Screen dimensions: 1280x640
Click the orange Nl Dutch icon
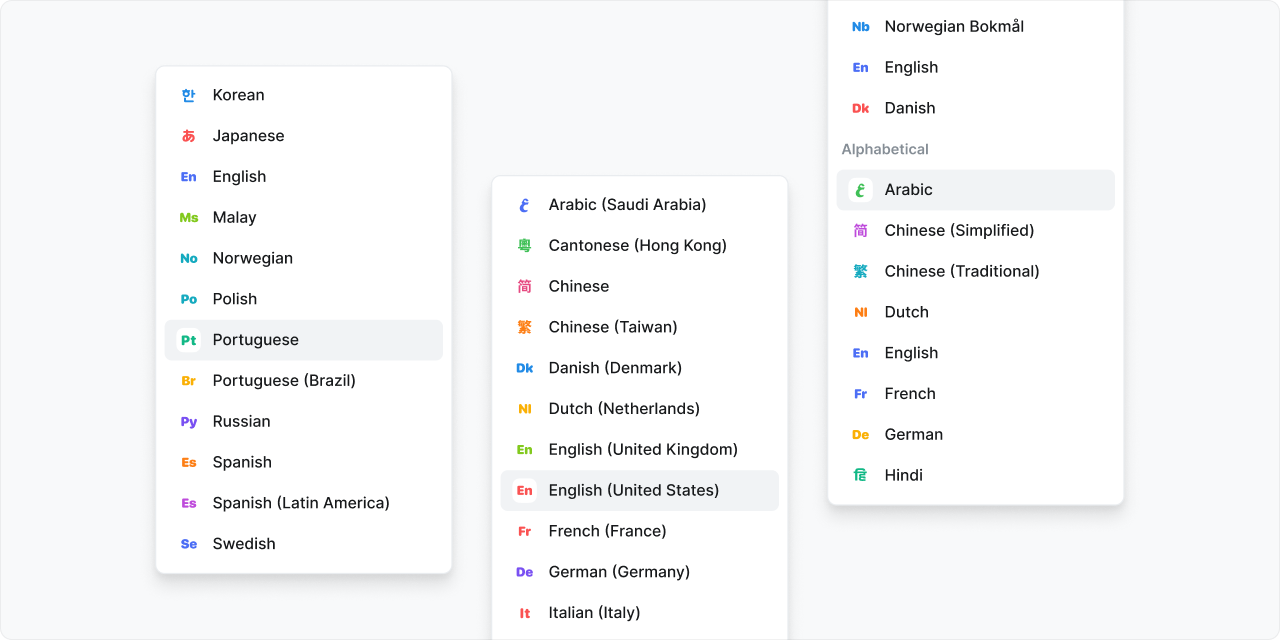pyautogui.click(x=861, y=312)
